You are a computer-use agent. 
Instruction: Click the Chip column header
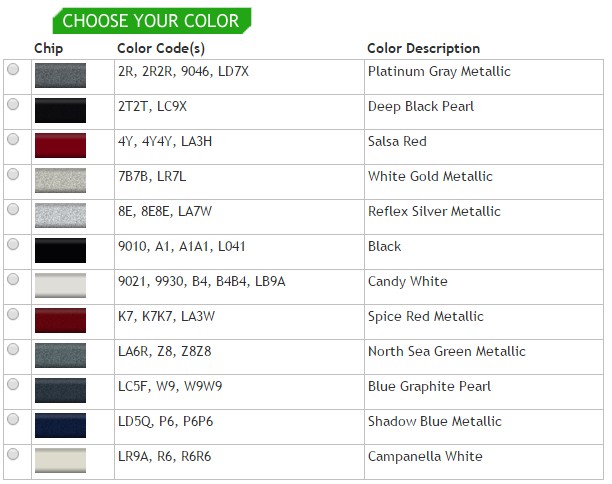(x=48, y=48)
